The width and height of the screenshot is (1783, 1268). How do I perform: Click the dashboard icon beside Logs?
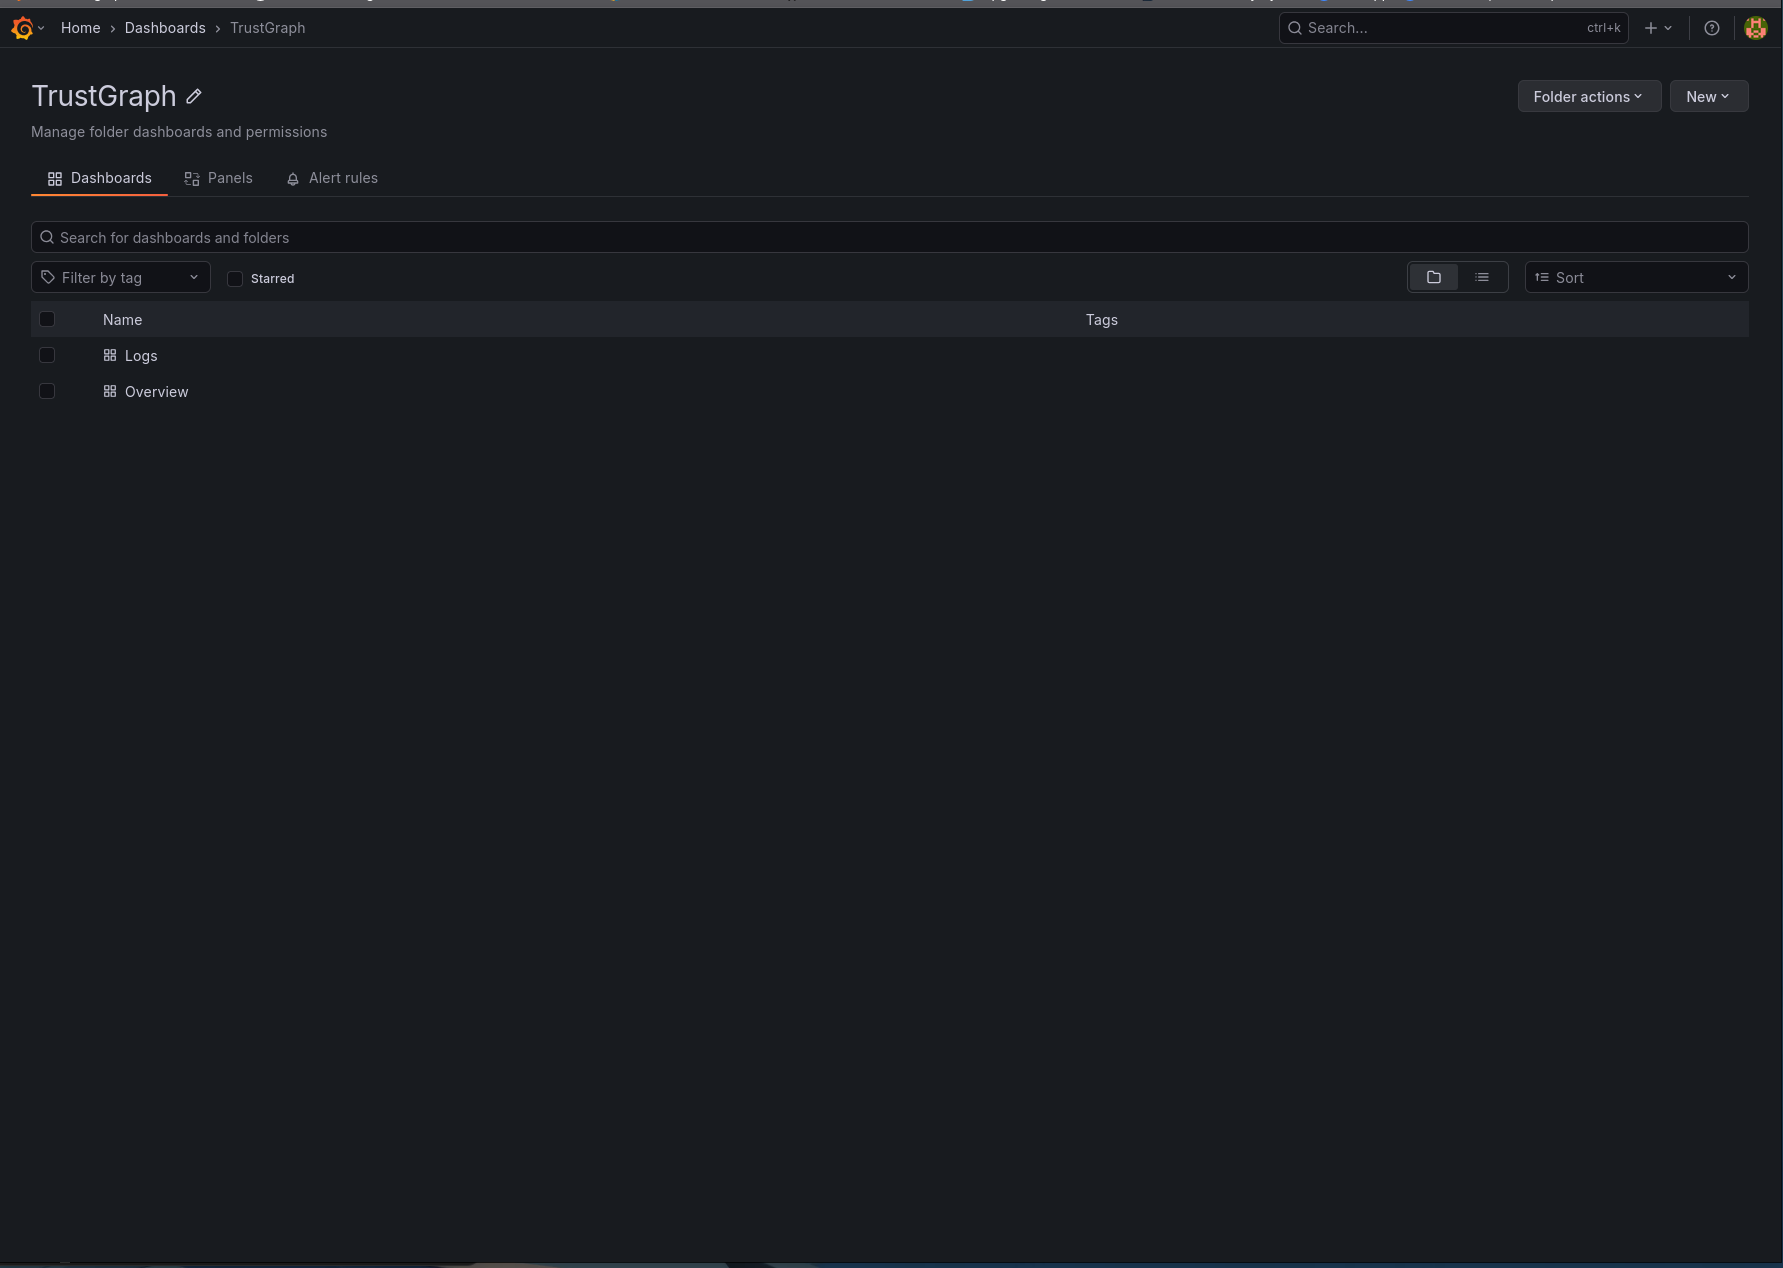coord(109,355)
